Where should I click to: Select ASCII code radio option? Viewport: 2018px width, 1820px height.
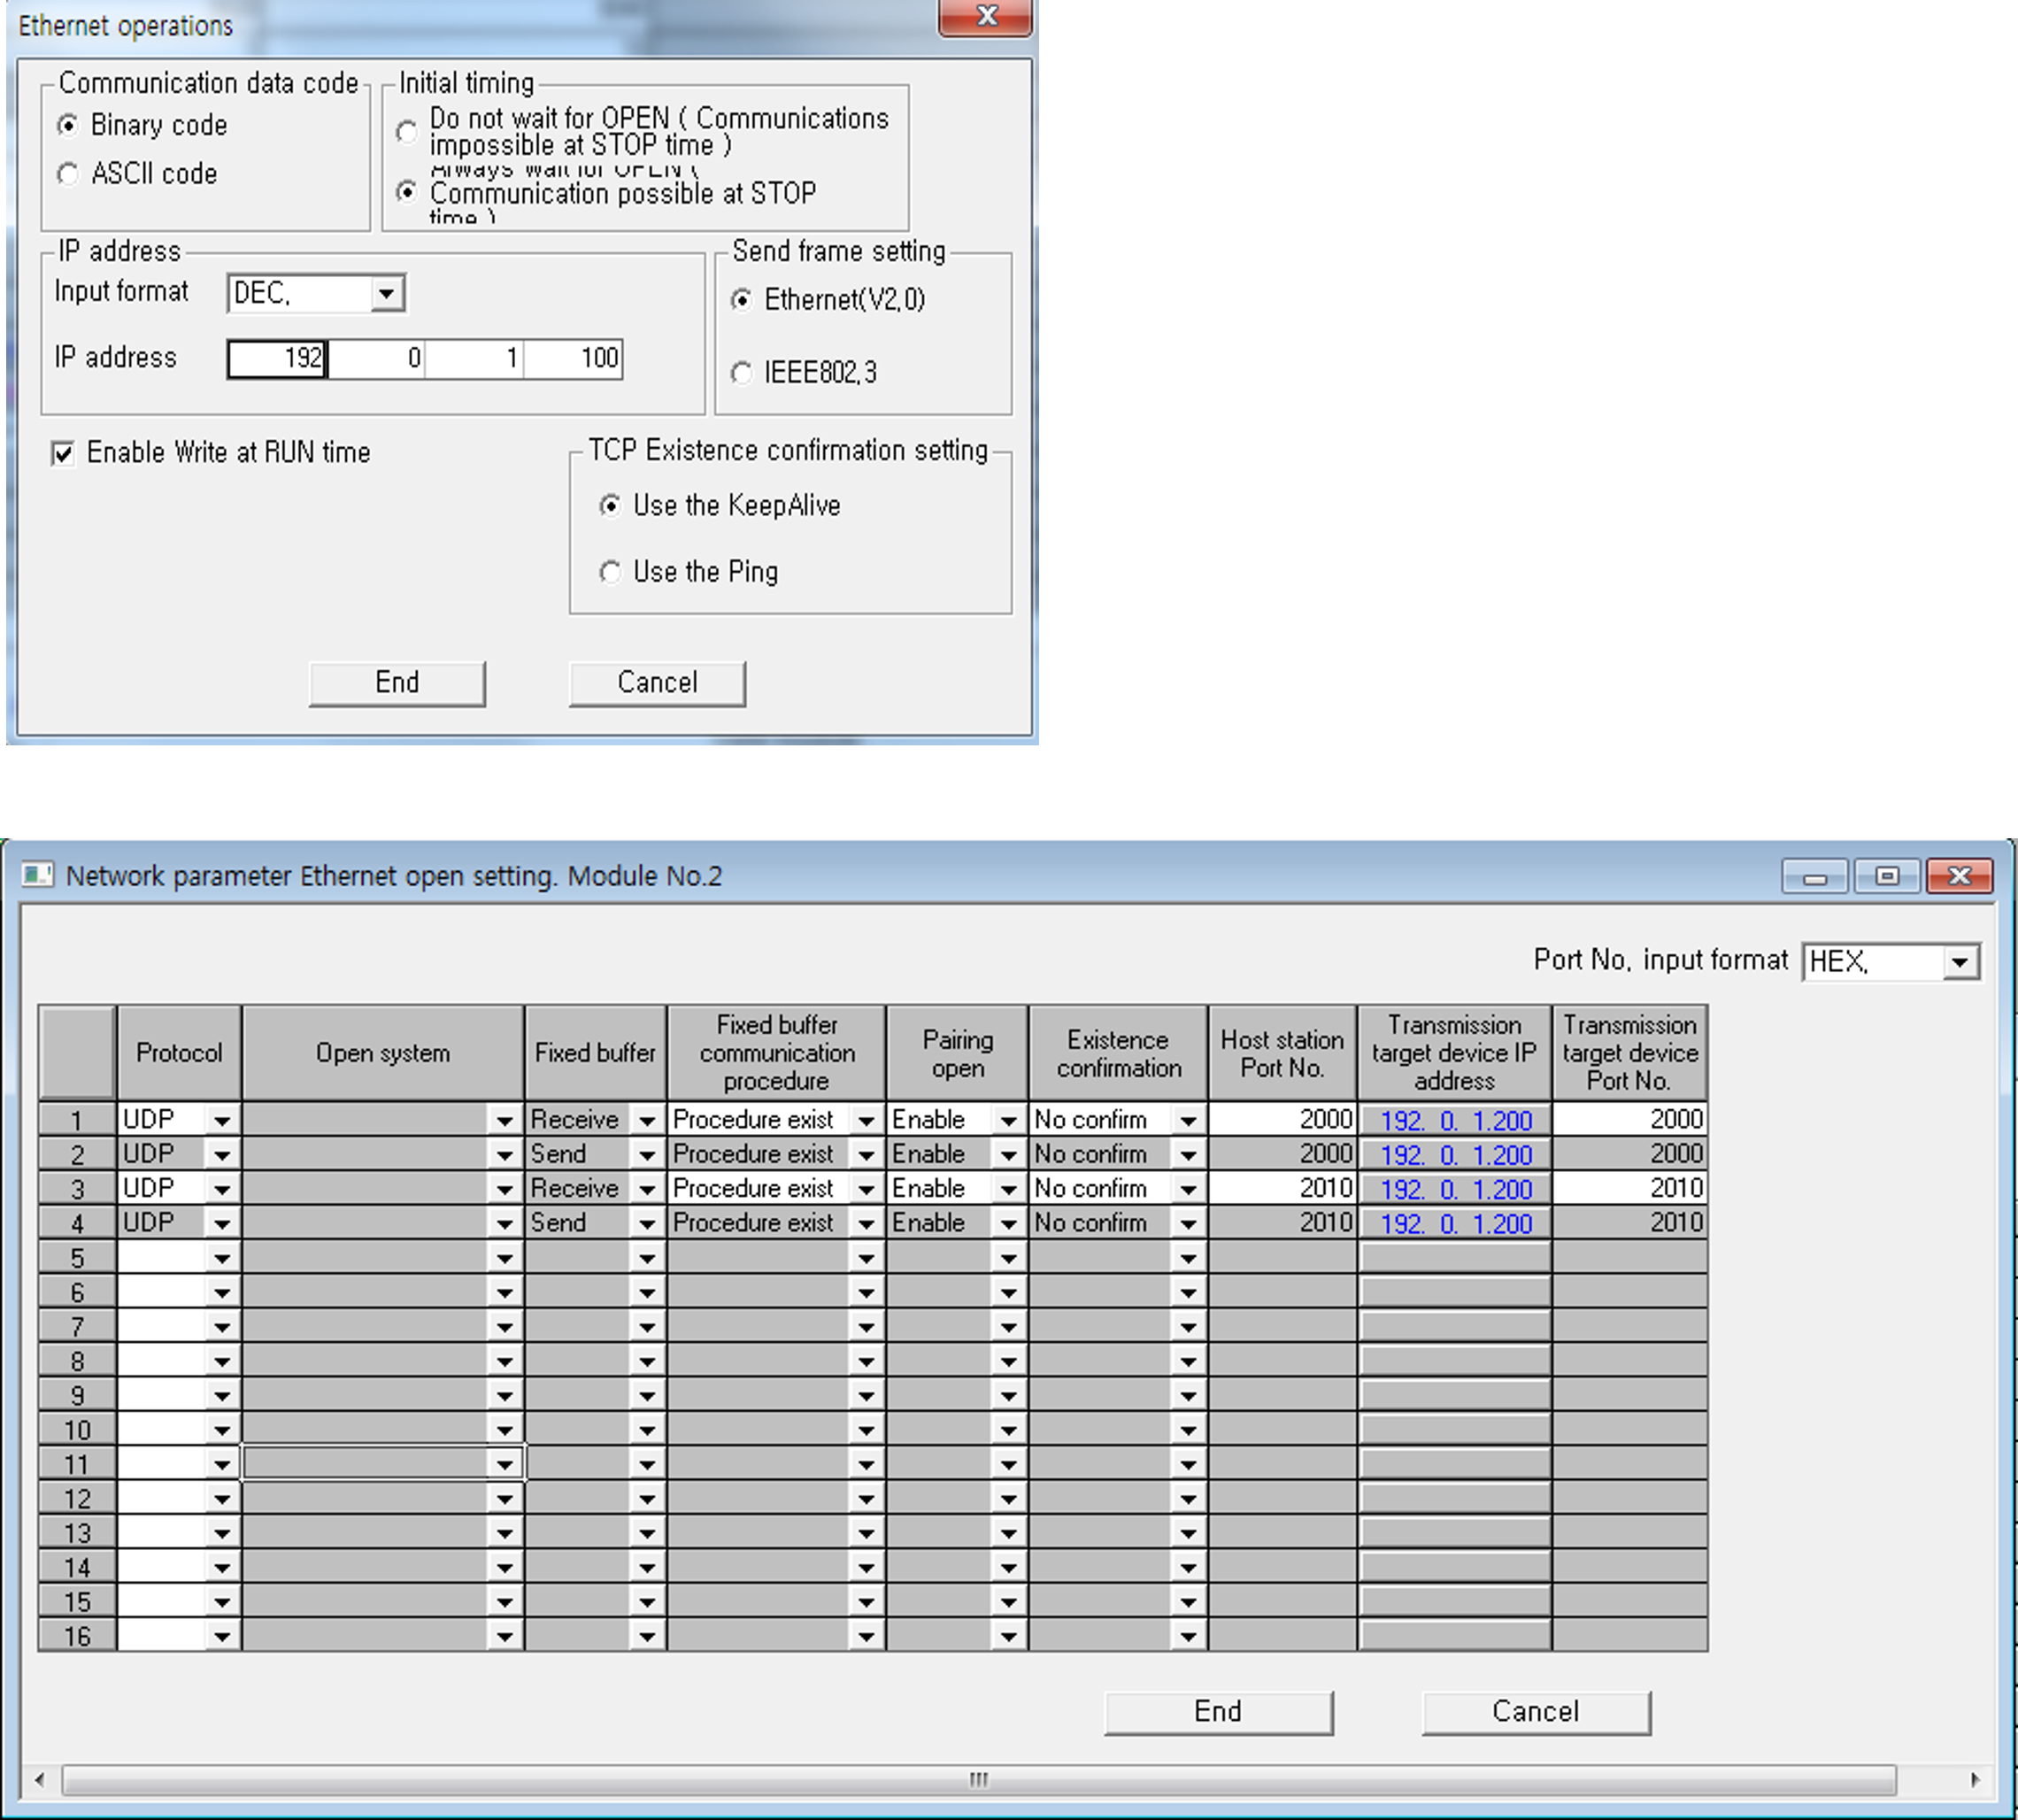tap(68, 174)
